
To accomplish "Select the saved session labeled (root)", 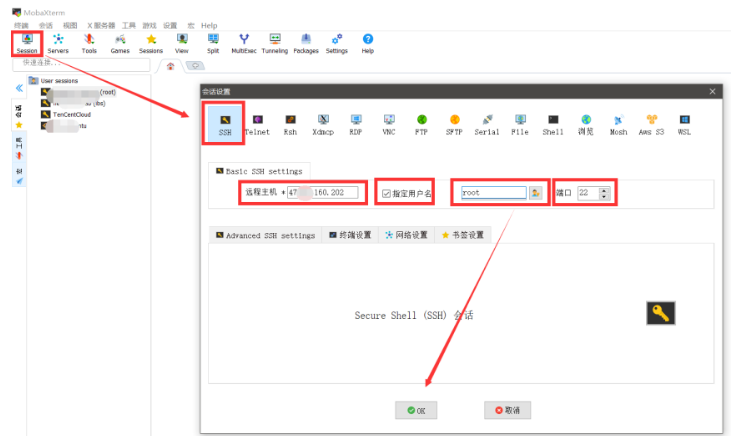I will coord(78,92).
